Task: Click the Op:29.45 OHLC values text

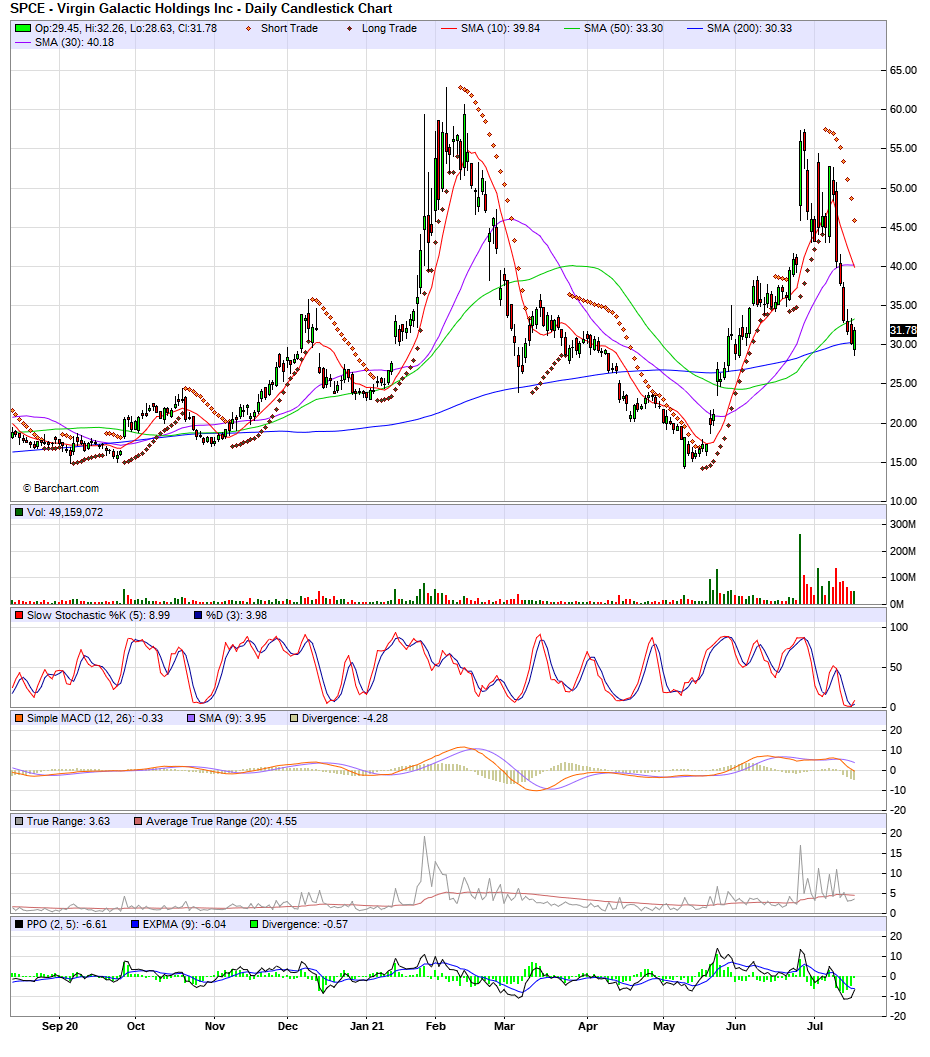Action: [x=126, y=28]
